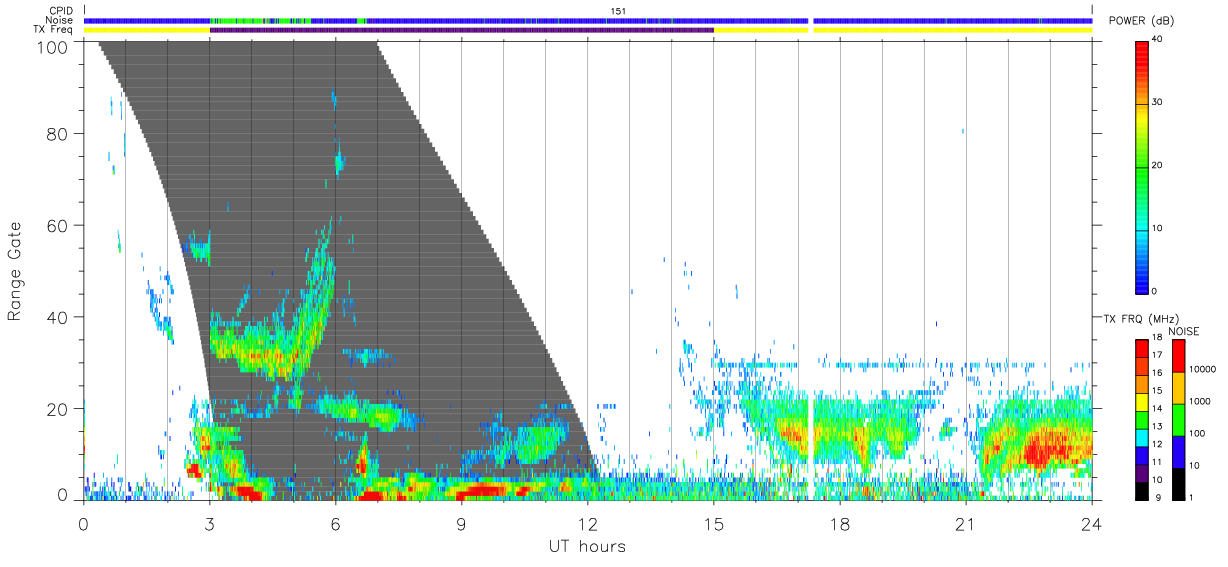Click x-axis tick label '9'

tap(461, 523)
